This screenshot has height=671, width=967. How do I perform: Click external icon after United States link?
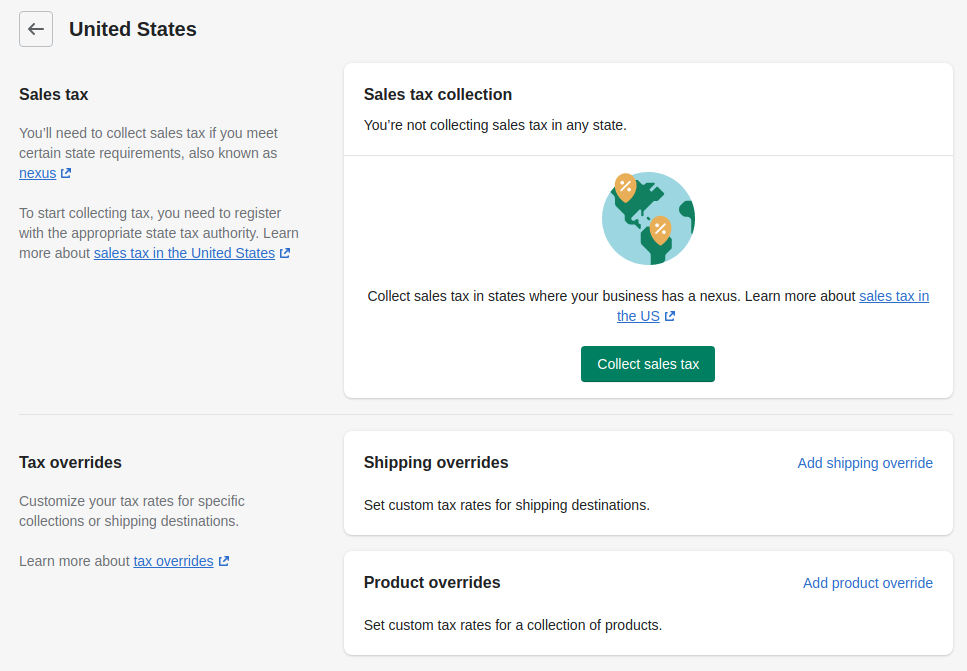pyautogui.click(x=285, y=253)
